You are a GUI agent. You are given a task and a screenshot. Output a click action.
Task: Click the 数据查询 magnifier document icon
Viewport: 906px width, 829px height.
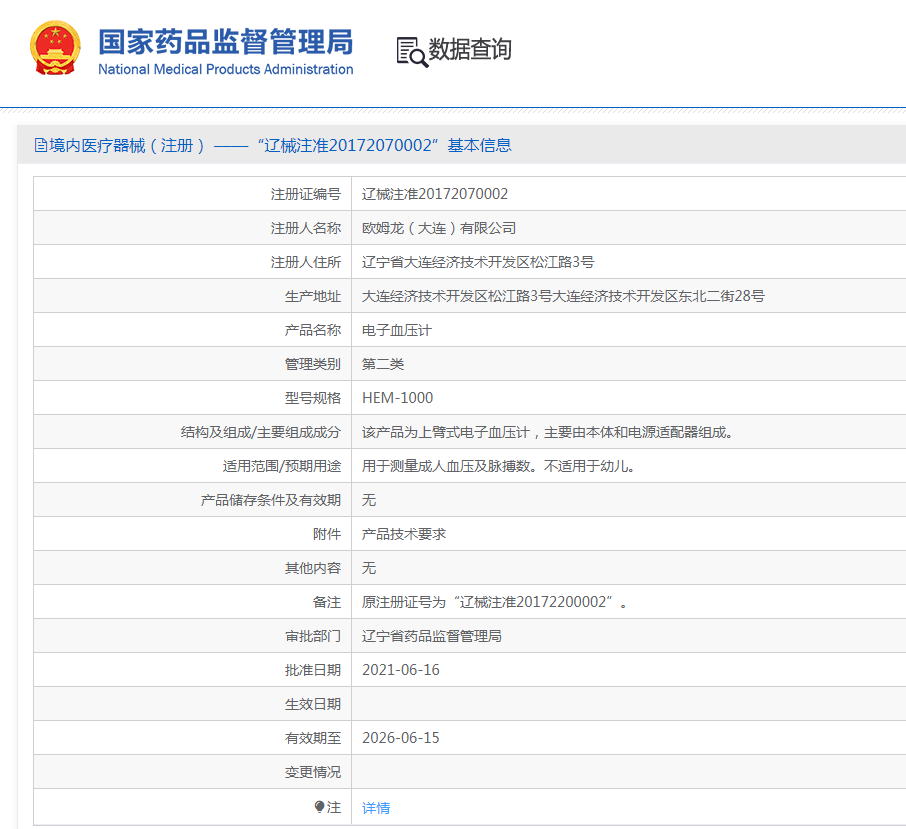pos(413,52)
